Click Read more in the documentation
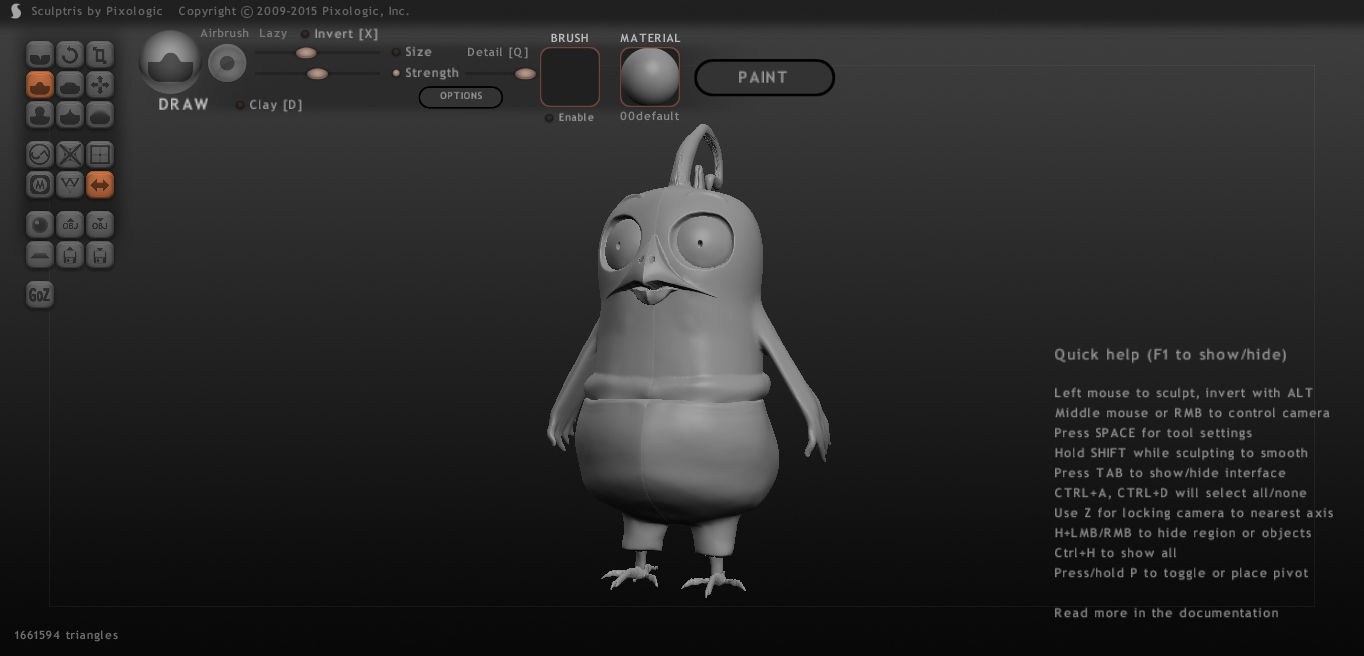This screenshot has height=656, width=1364. 1166,613
